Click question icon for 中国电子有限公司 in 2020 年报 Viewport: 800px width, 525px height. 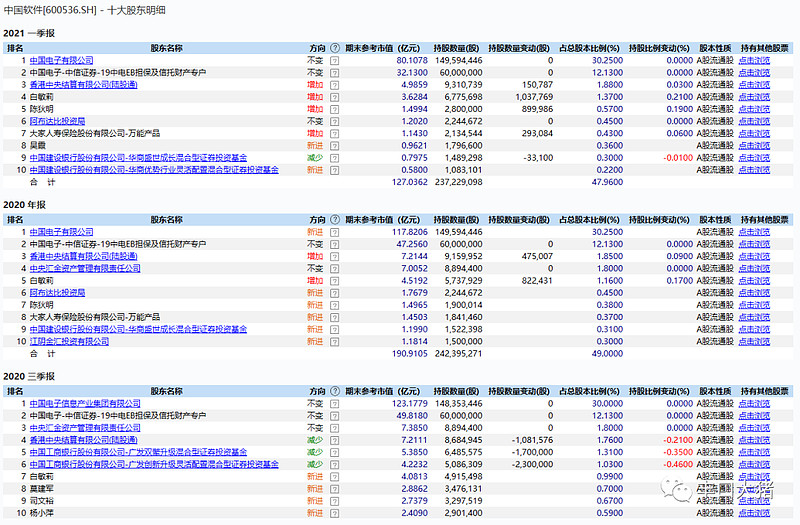tap(334, 232)
